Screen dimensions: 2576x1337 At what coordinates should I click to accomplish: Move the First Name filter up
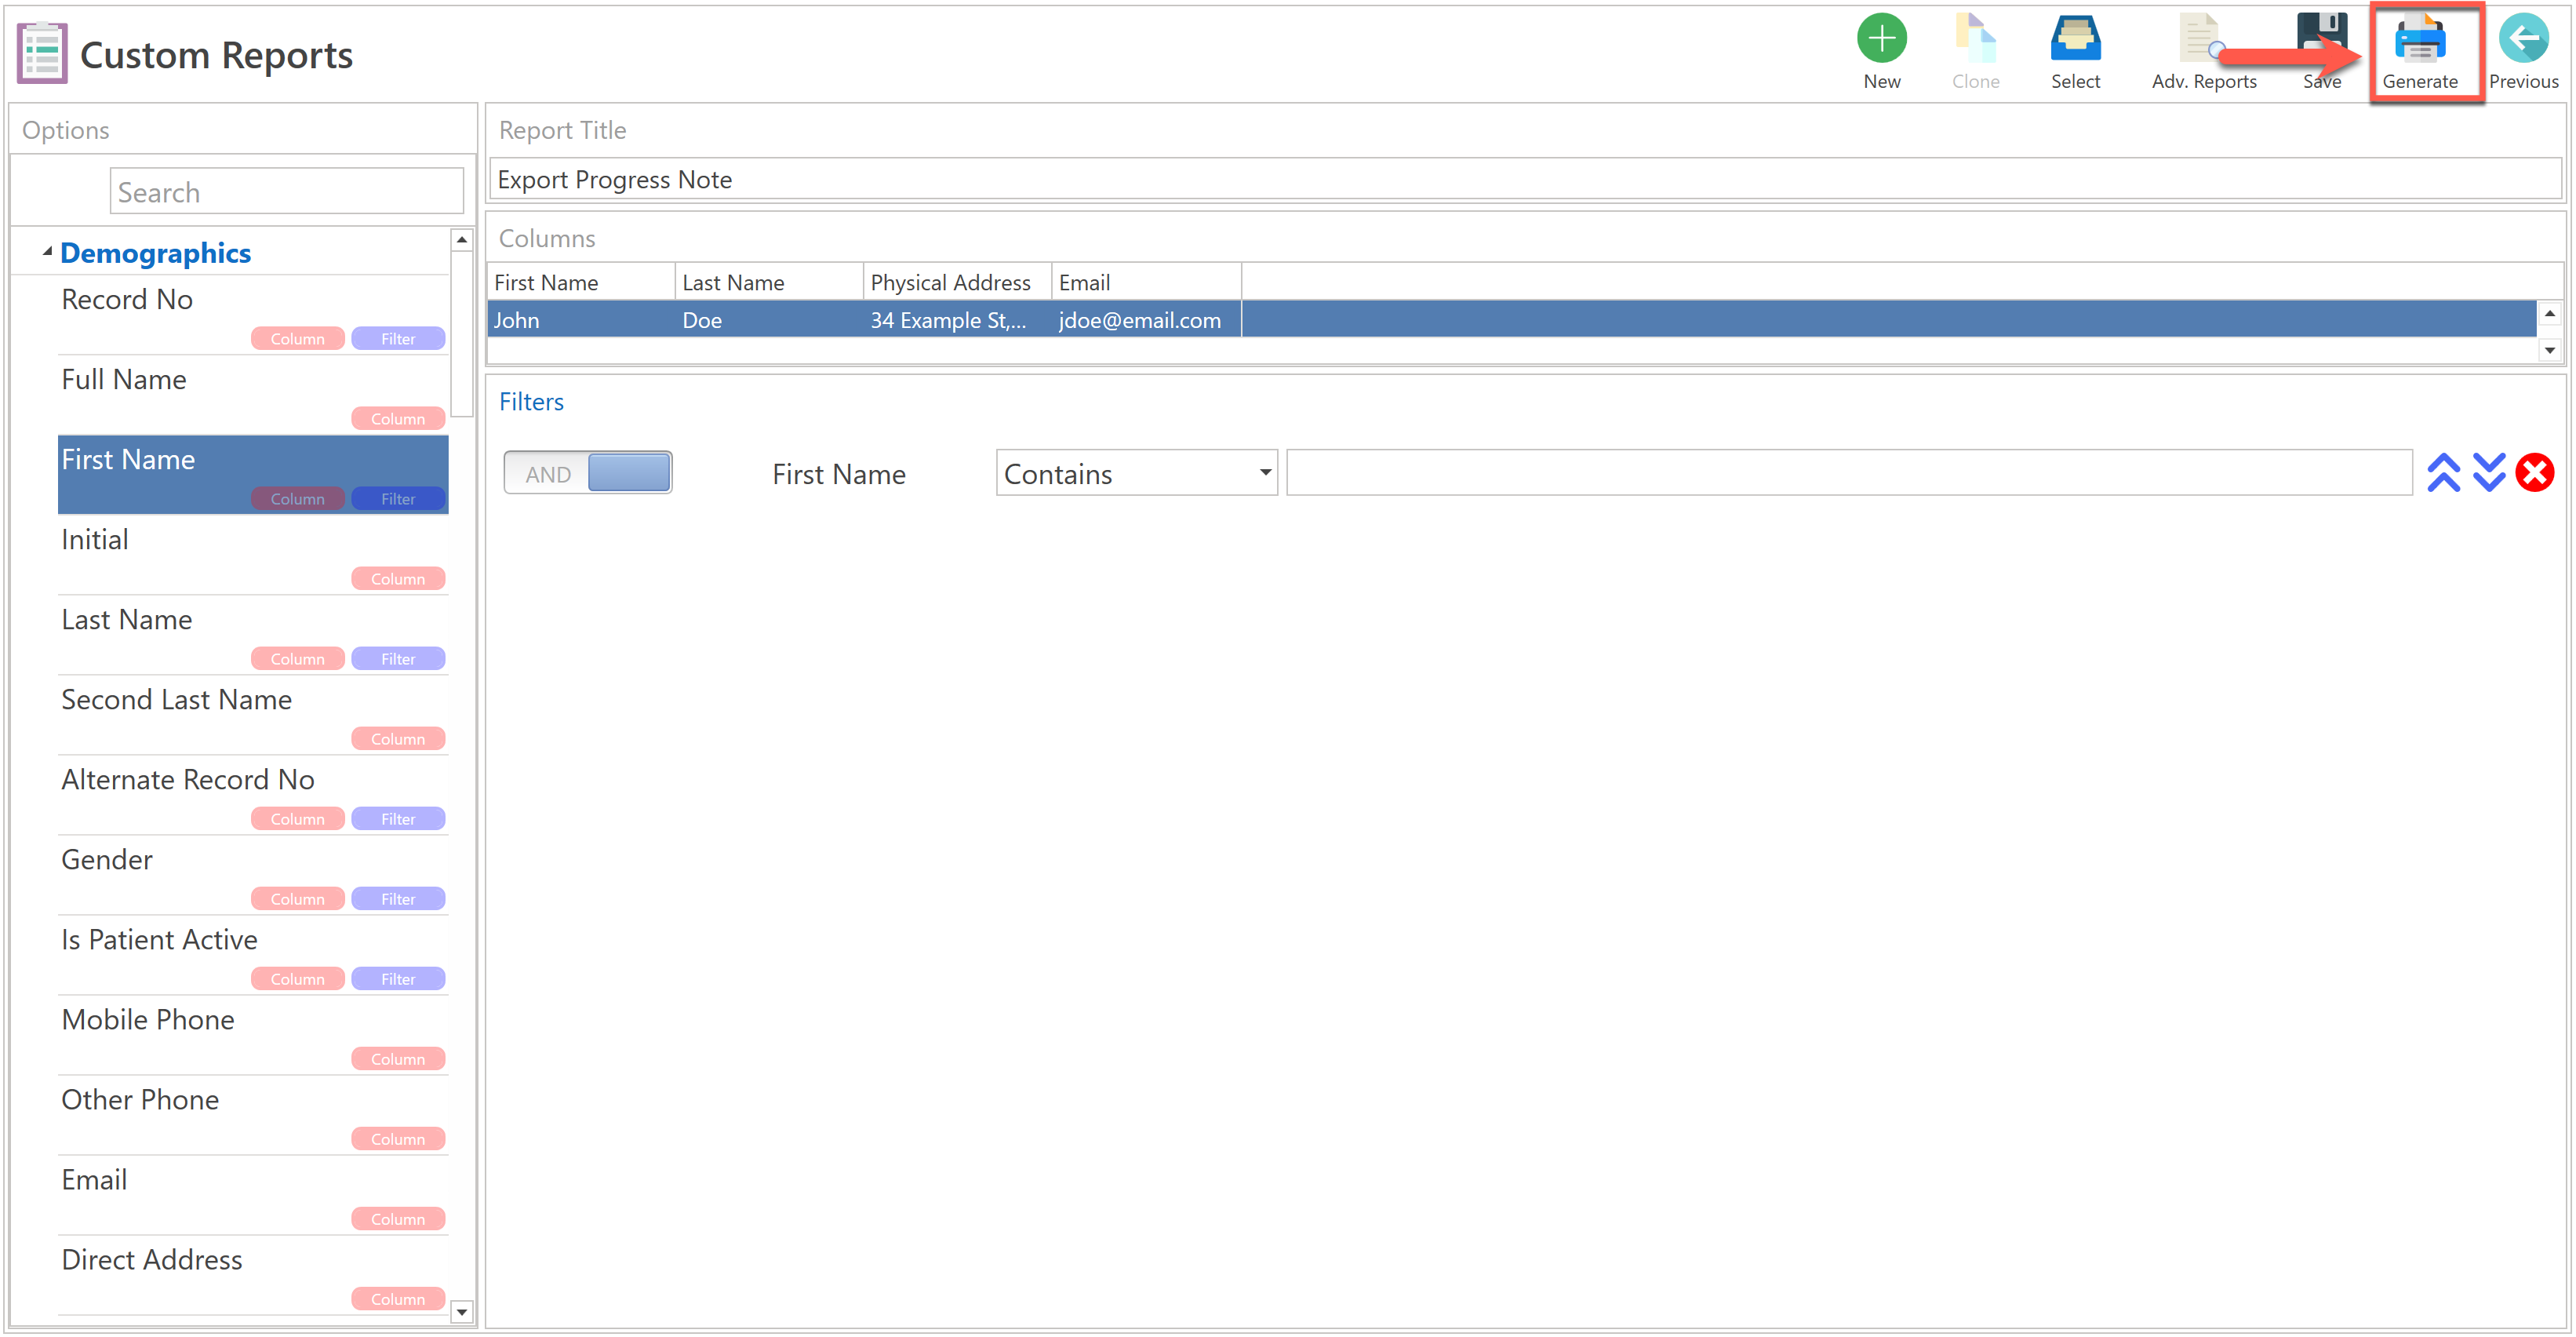(2443, 473)
